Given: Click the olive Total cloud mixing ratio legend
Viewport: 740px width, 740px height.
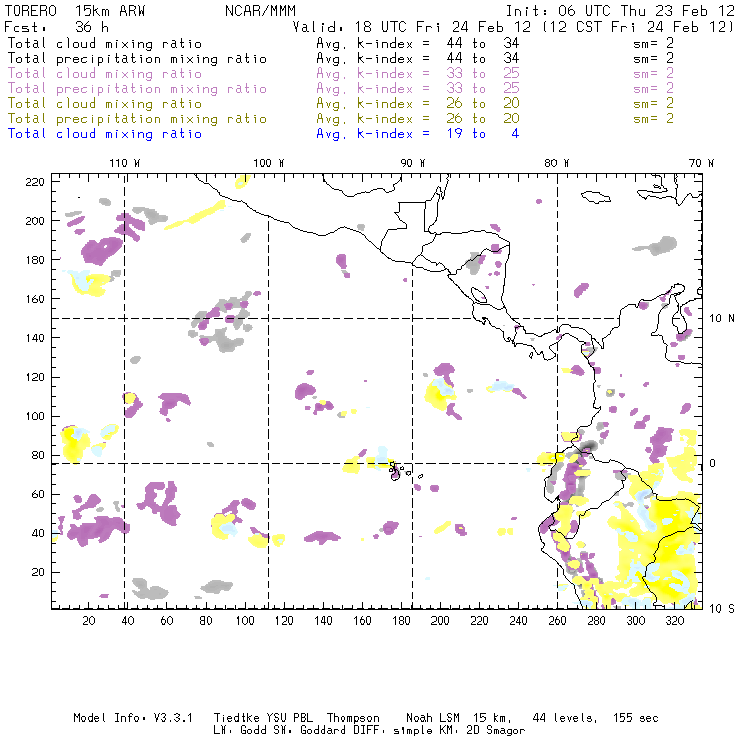Looking at the screenshot, I should tap(105, 103).
